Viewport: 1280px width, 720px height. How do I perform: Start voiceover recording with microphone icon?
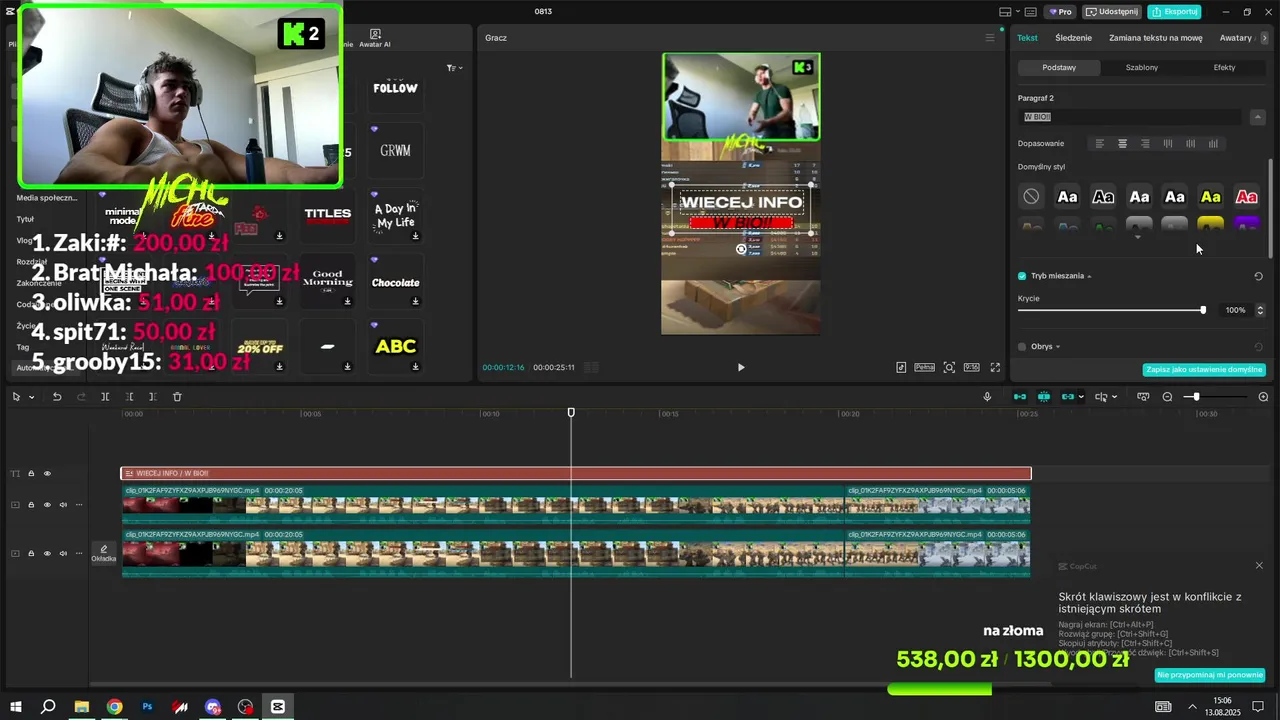[987, 397]
